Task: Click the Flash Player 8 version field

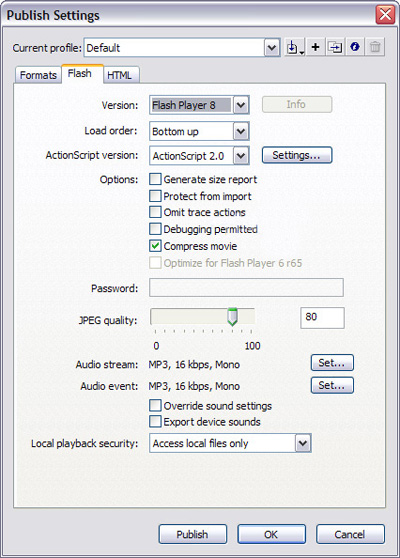Action: tap(191, 105)
